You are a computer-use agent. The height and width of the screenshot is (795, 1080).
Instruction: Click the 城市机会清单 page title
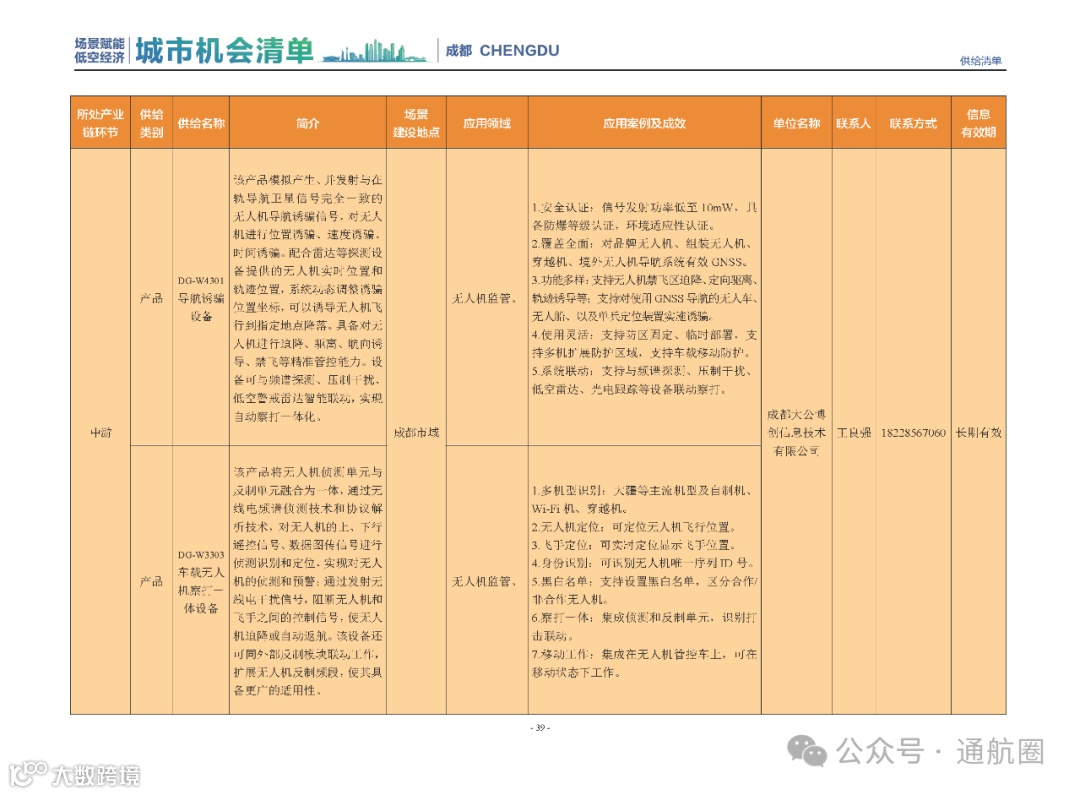pos(225,50)
